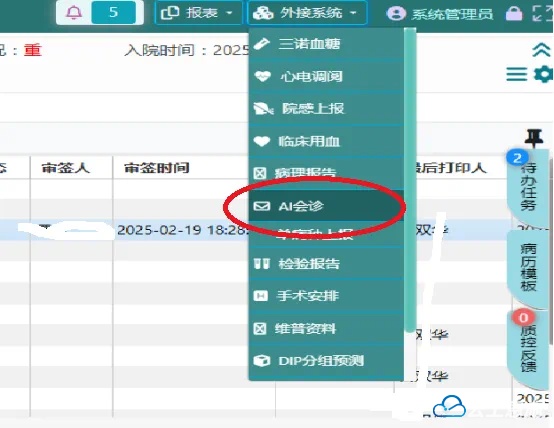Choose 院感上报 menu item
The width and height of the screenshot is (554, 428).
326,109
